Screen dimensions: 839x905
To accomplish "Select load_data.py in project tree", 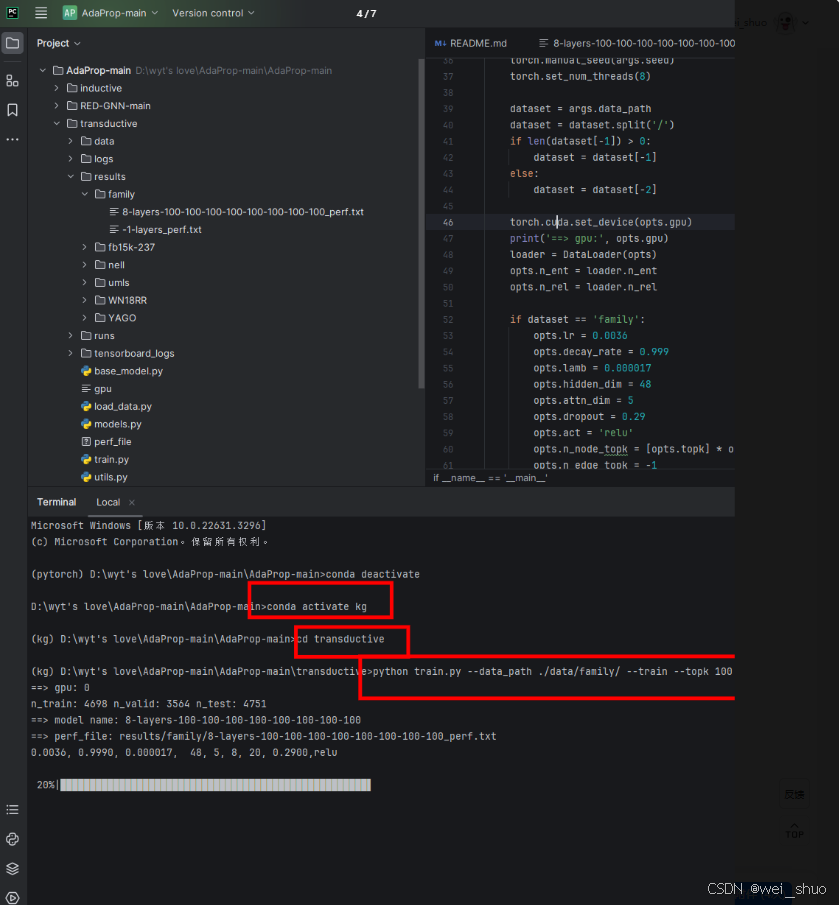I will 117,406.
